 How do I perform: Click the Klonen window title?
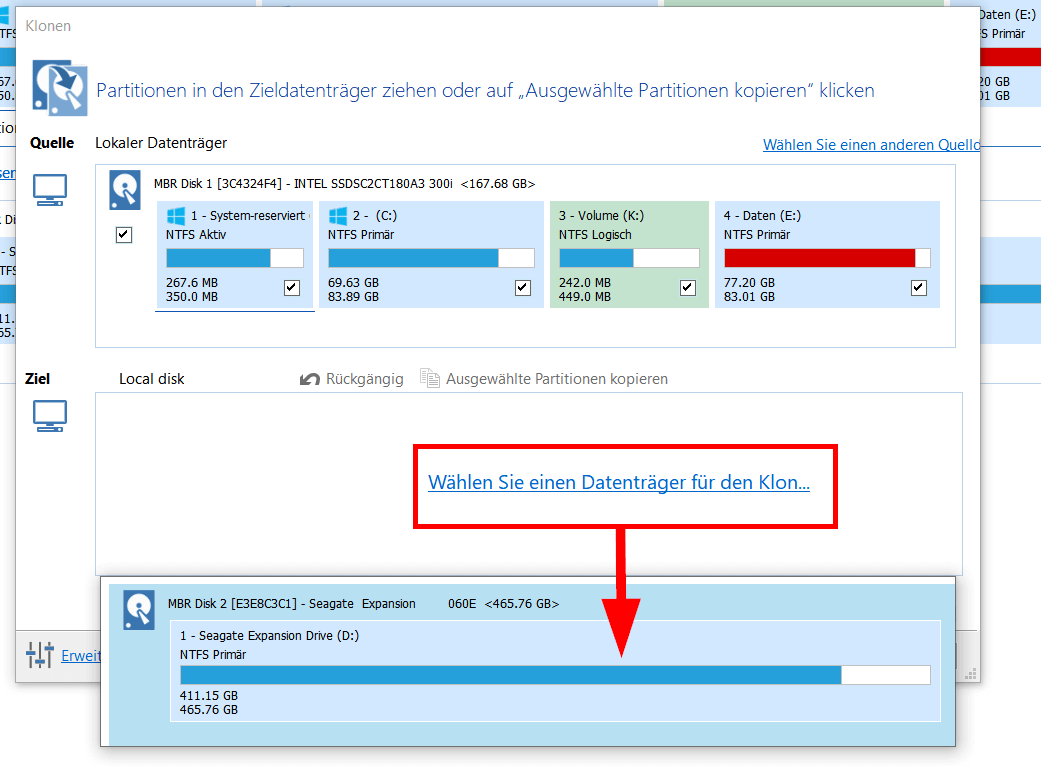(x=48, y=26)
